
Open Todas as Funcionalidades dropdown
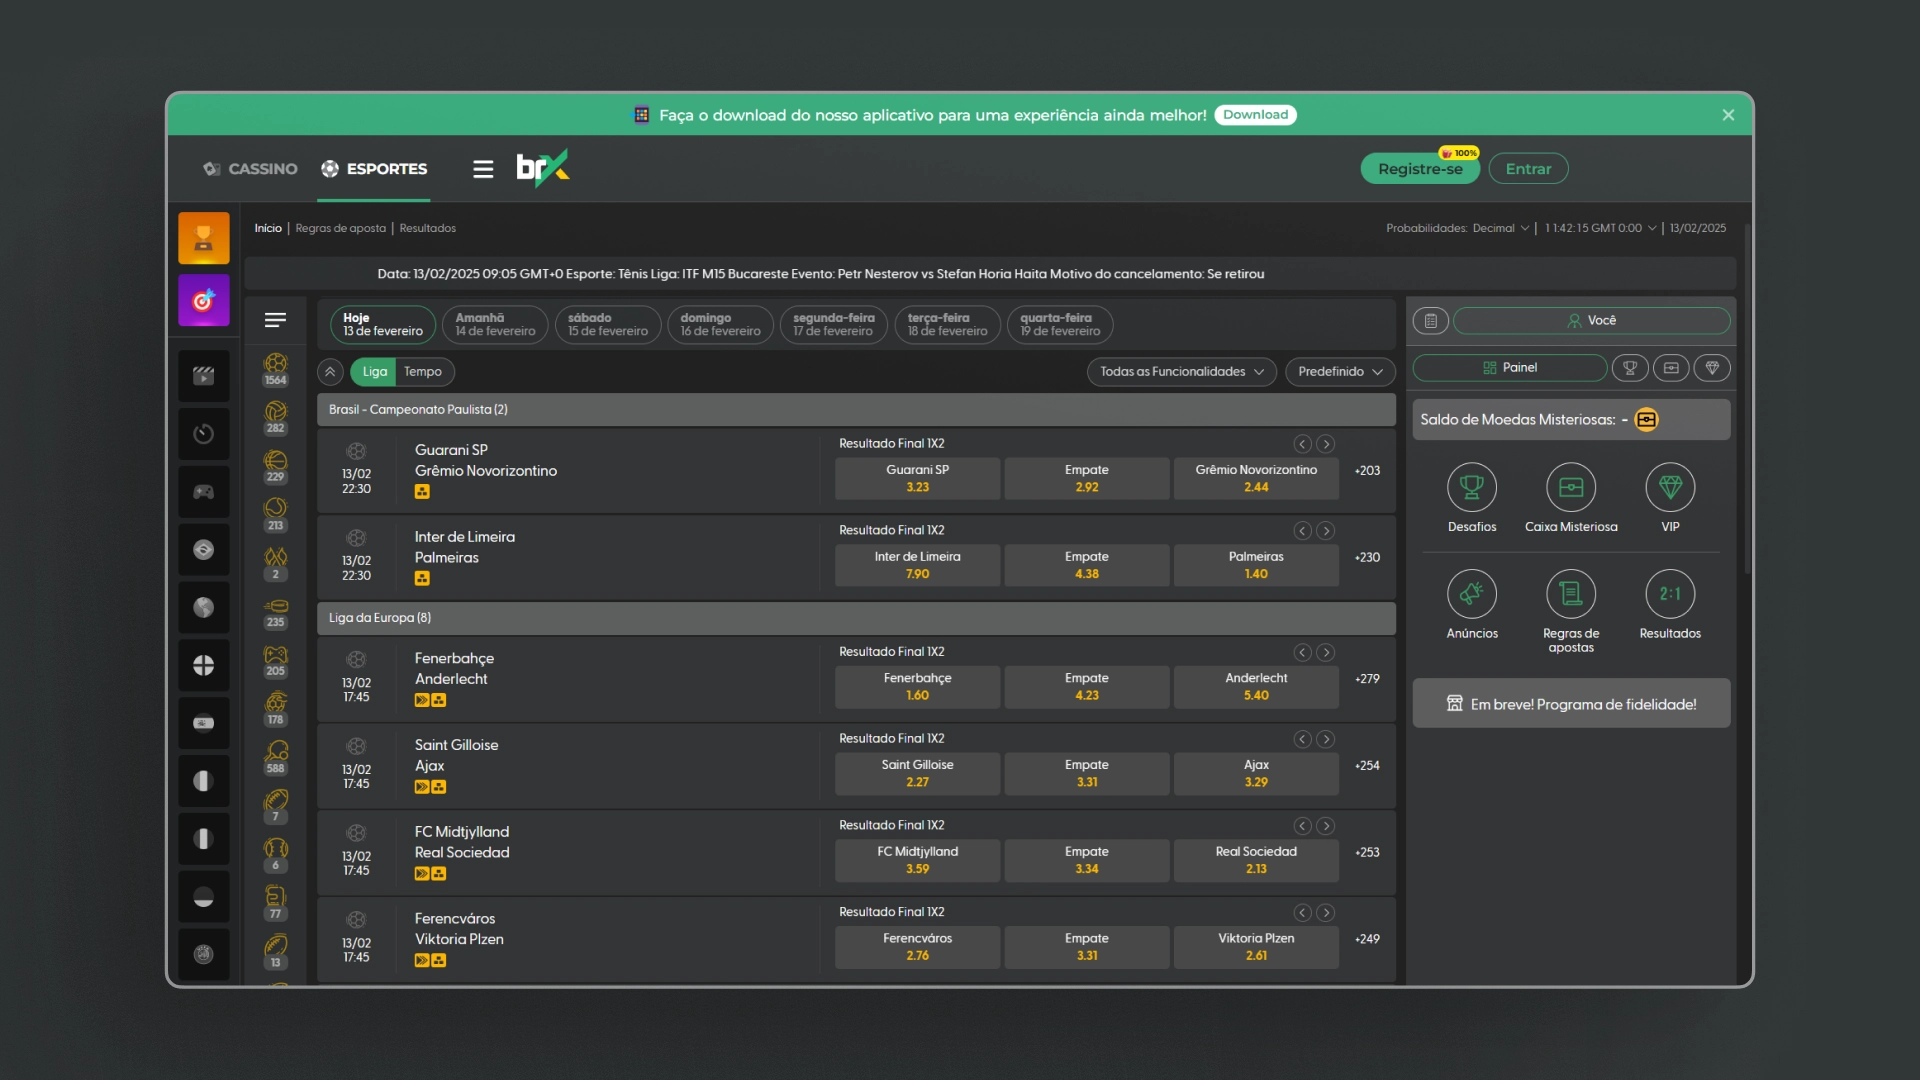(1182, 372)
